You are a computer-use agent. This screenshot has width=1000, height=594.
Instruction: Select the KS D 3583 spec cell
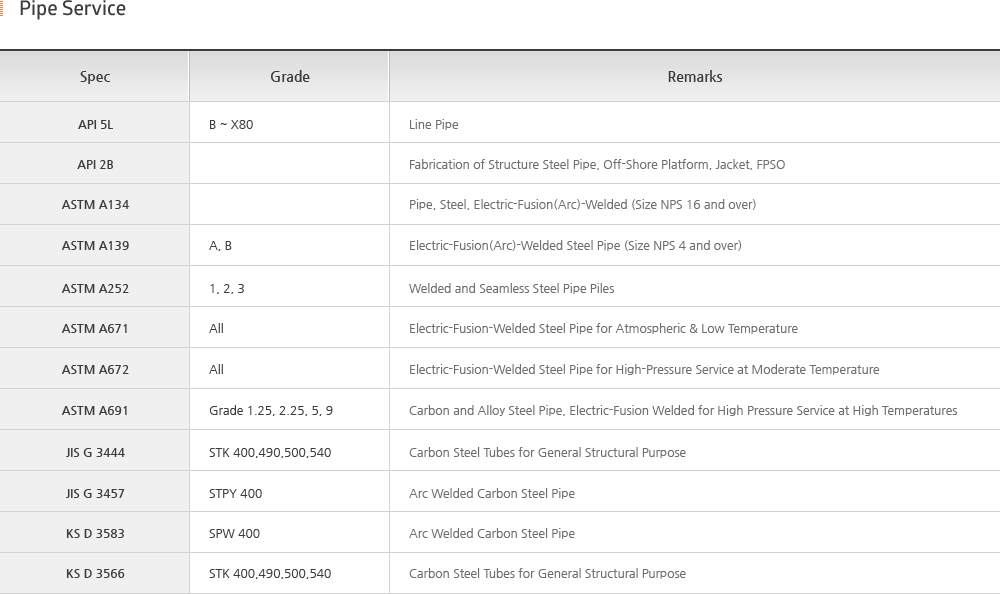(x=95, y=534)
